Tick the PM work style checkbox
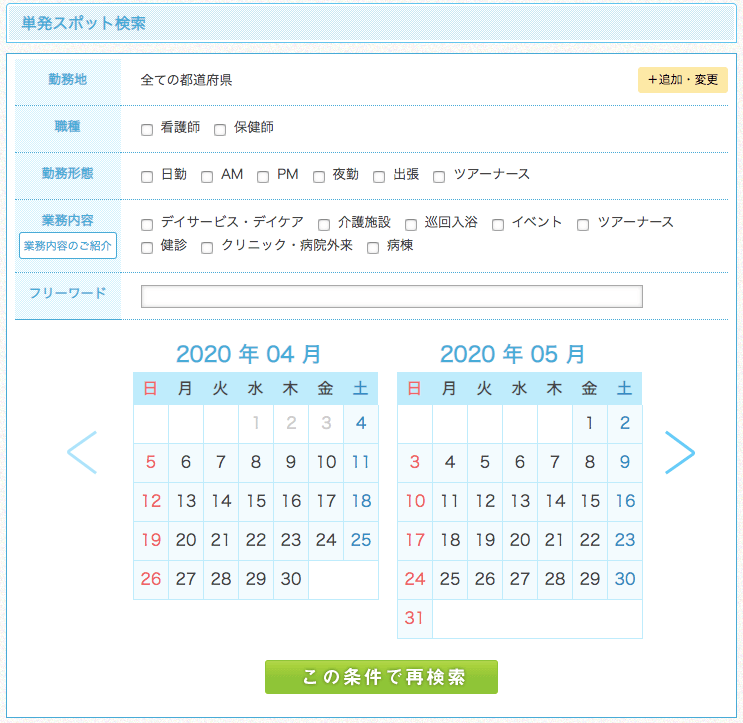The image size is (743, 723). [263, 177]
